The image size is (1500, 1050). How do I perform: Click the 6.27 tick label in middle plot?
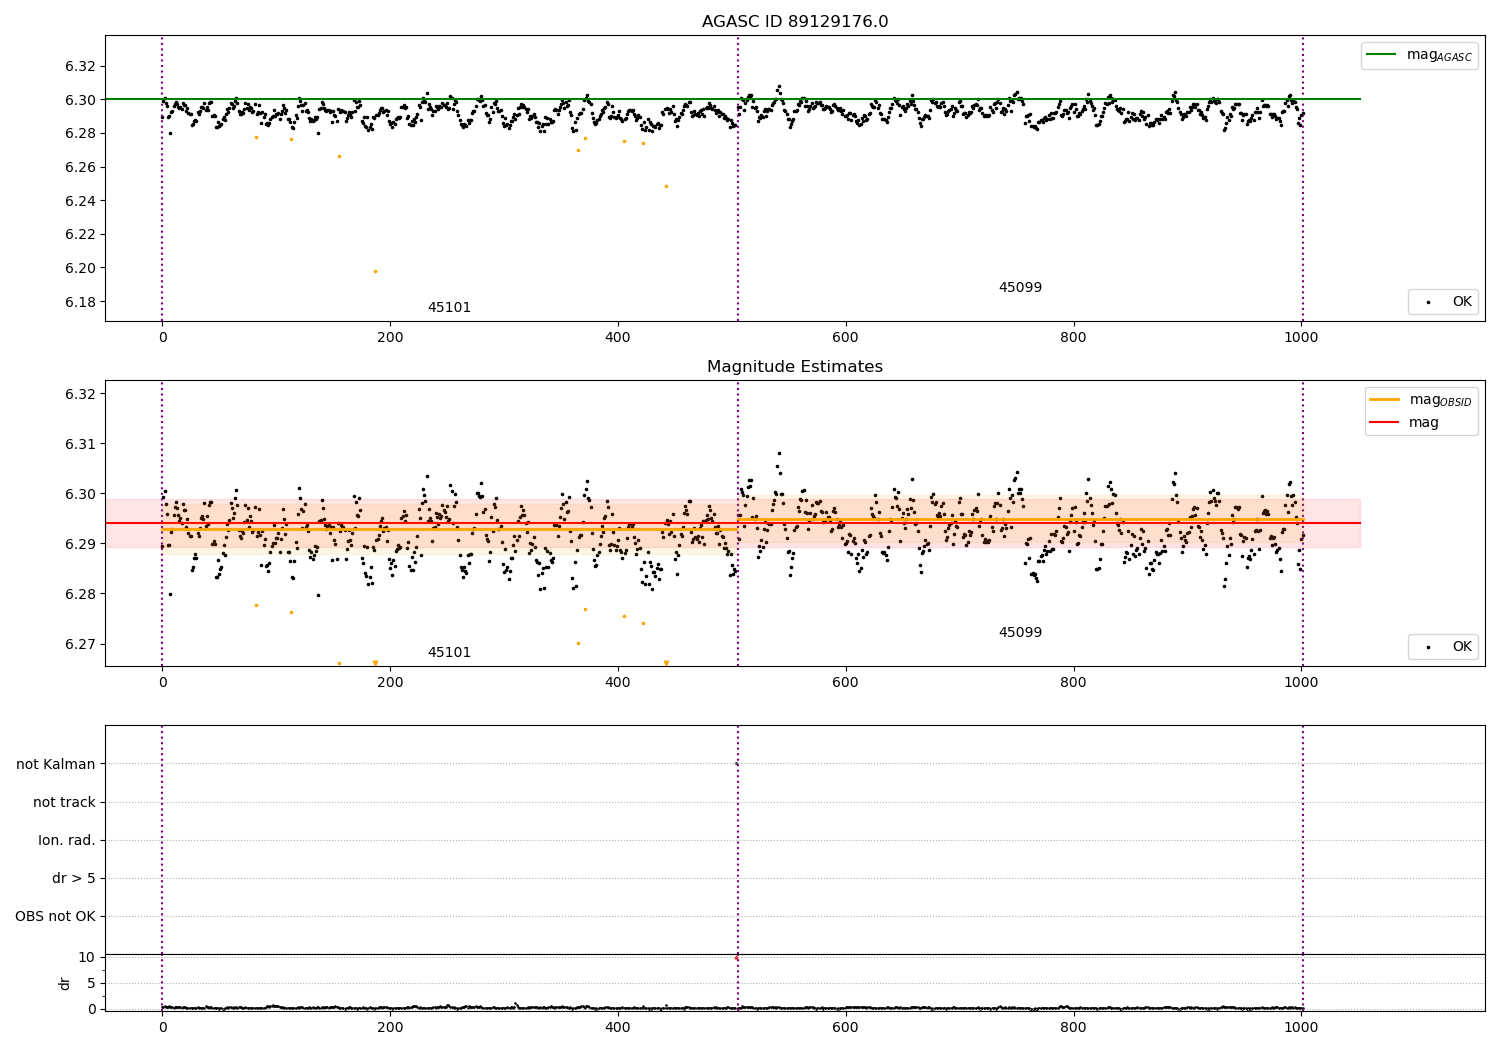tap(80, 645)
